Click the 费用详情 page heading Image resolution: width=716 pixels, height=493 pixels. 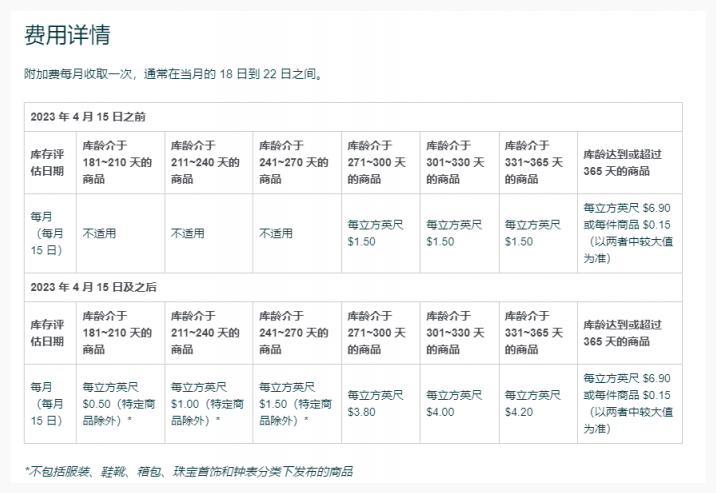(x=67, y=35)
